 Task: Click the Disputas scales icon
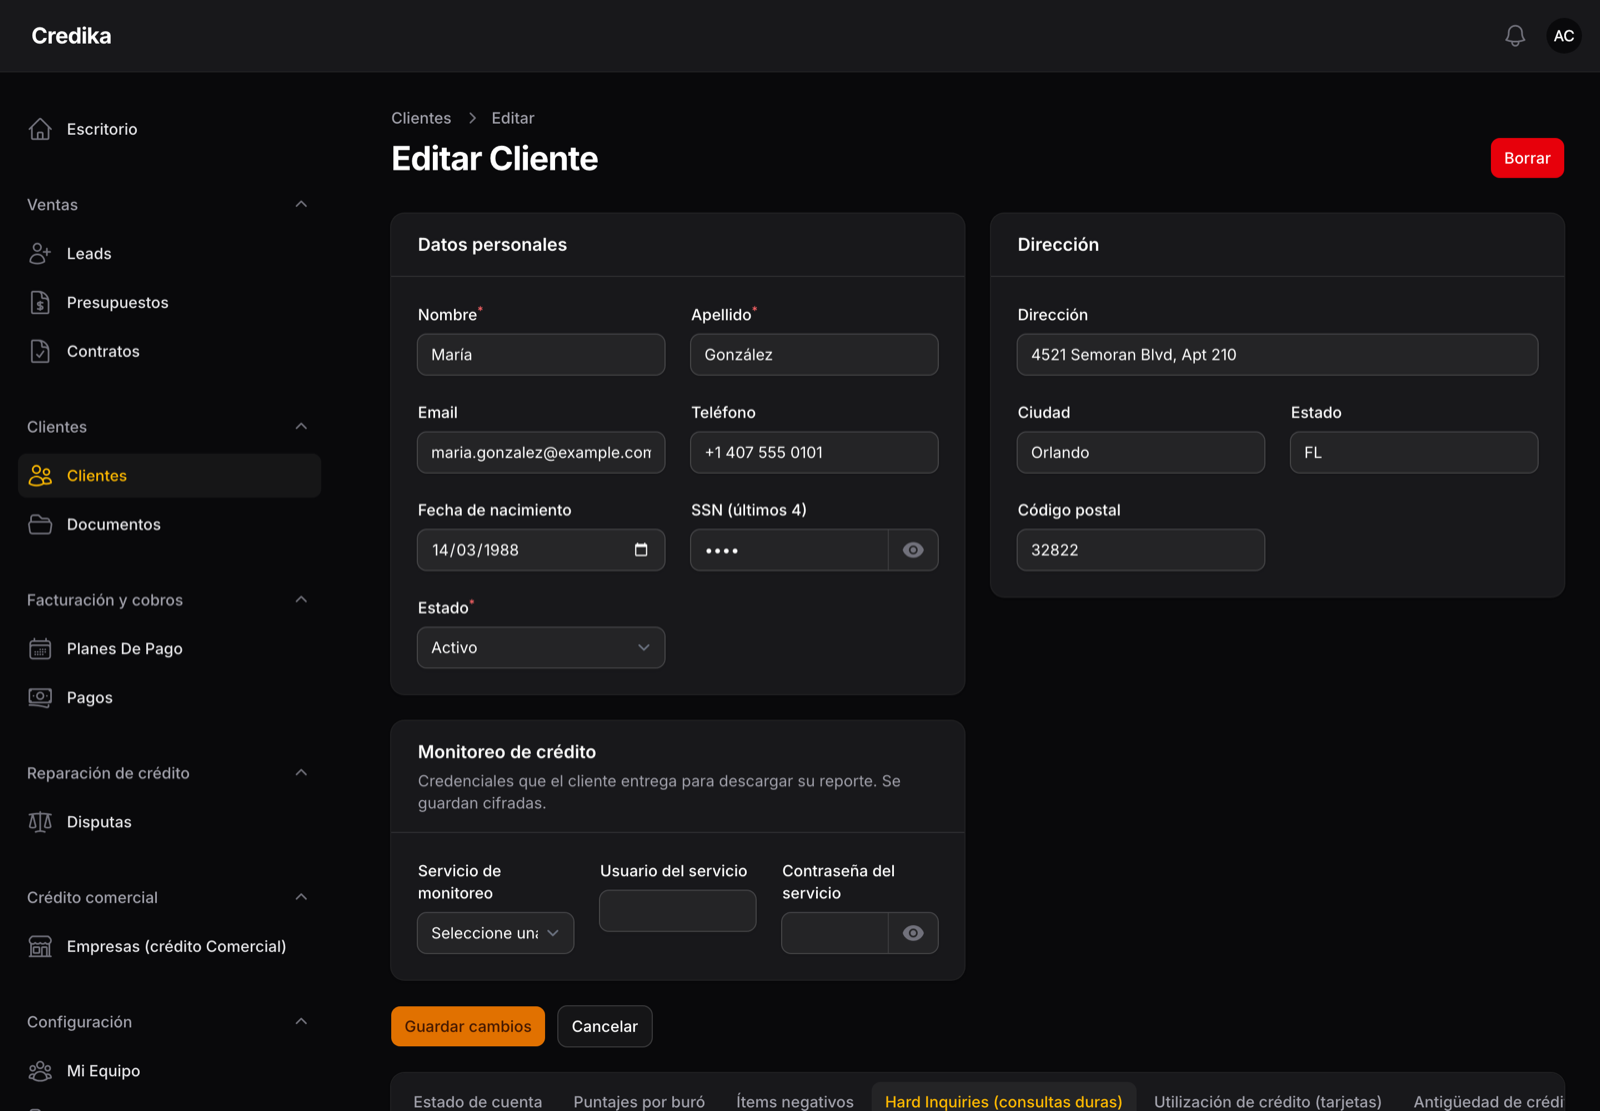tap(40, 822)
